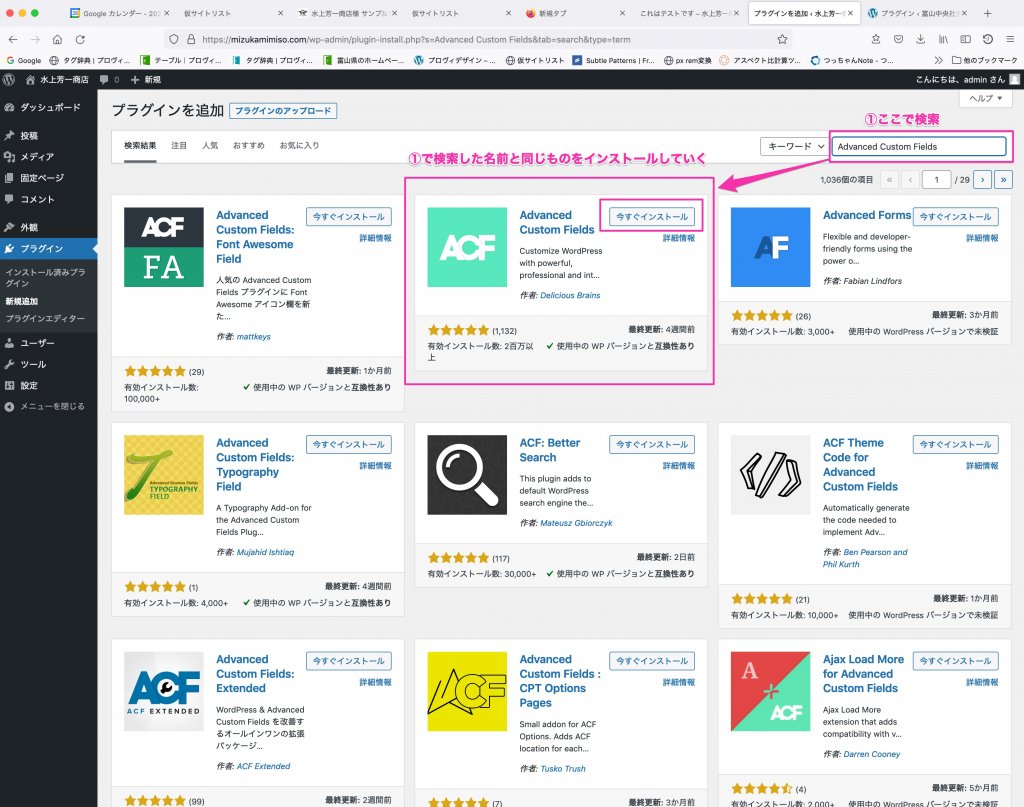The height and width of the screenshot is (807, 1024).
Task: Install Advanced Custom Fields by Delicious Brains
Action: coord(651,216)
